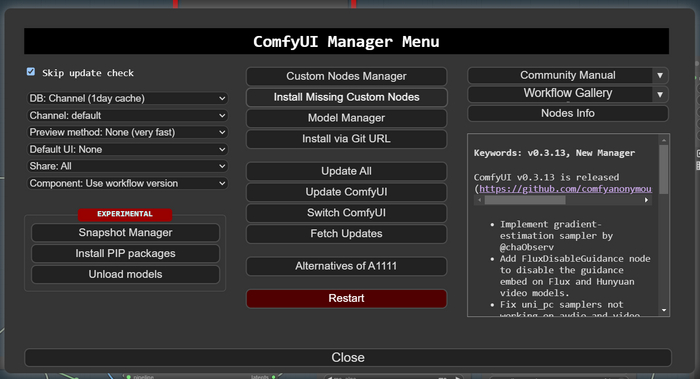
Task: Click the red Restart button
Action: point(346,299)
